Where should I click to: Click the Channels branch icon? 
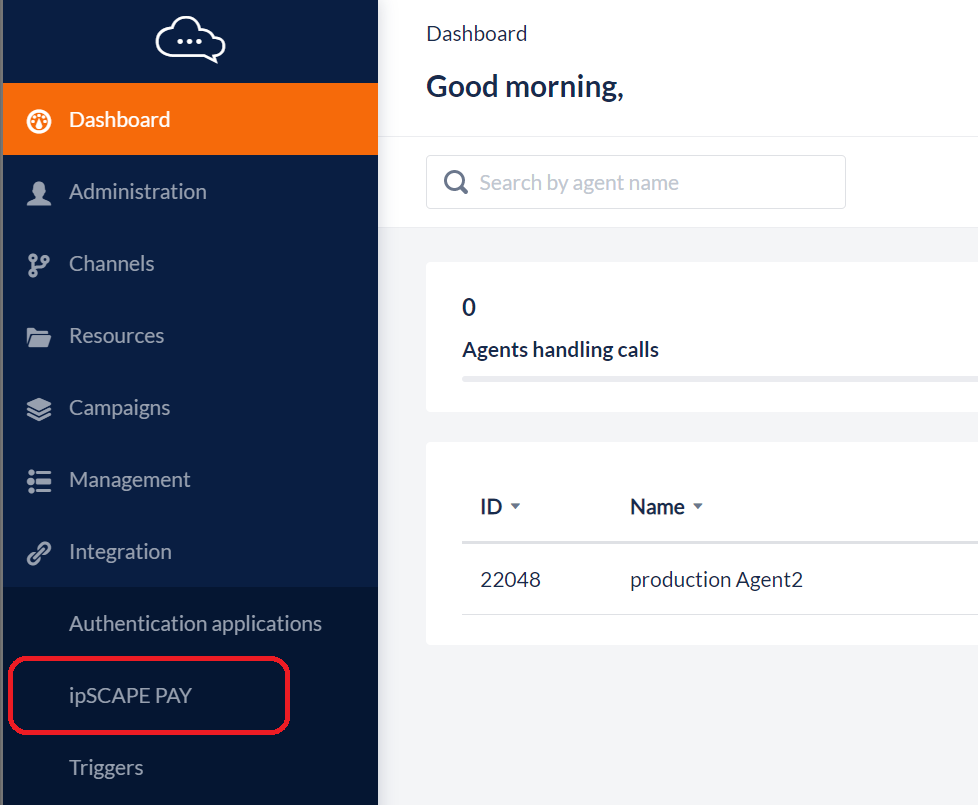(39, 265)
